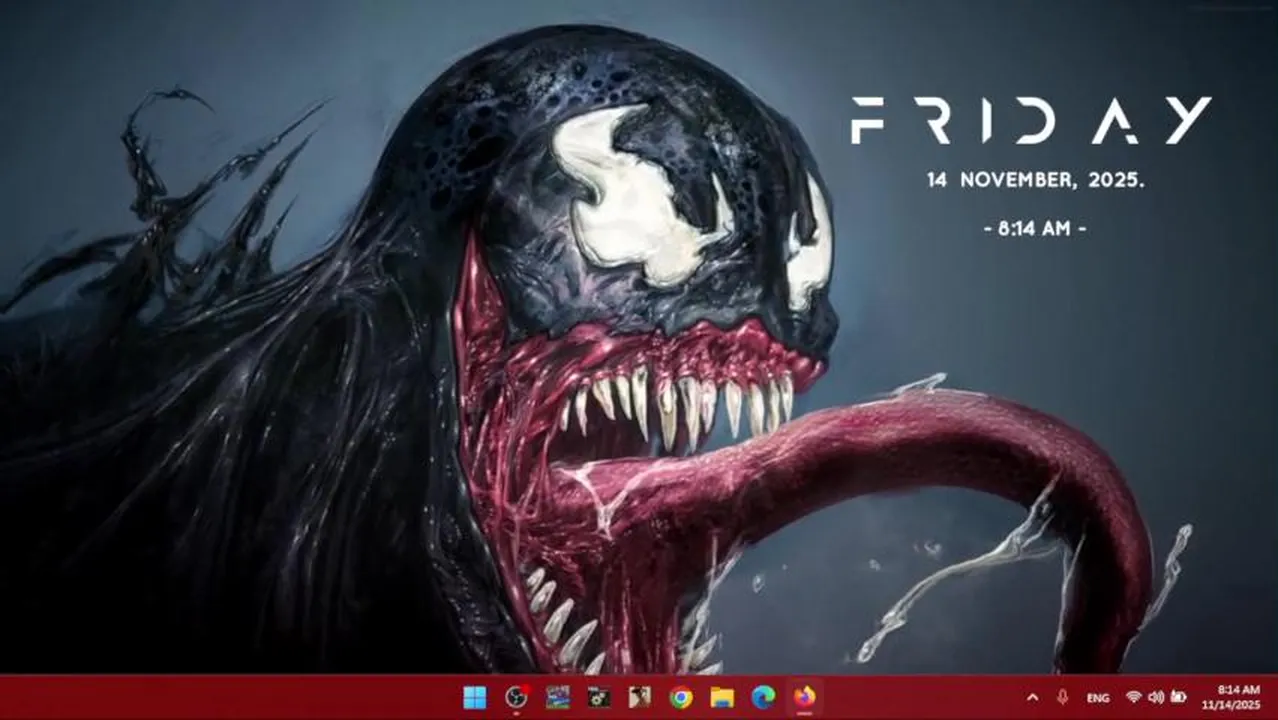This screenshot has width=1278, height=720.
Task: Open OBS Studio from the taskbar
Action: click(516, 697)
